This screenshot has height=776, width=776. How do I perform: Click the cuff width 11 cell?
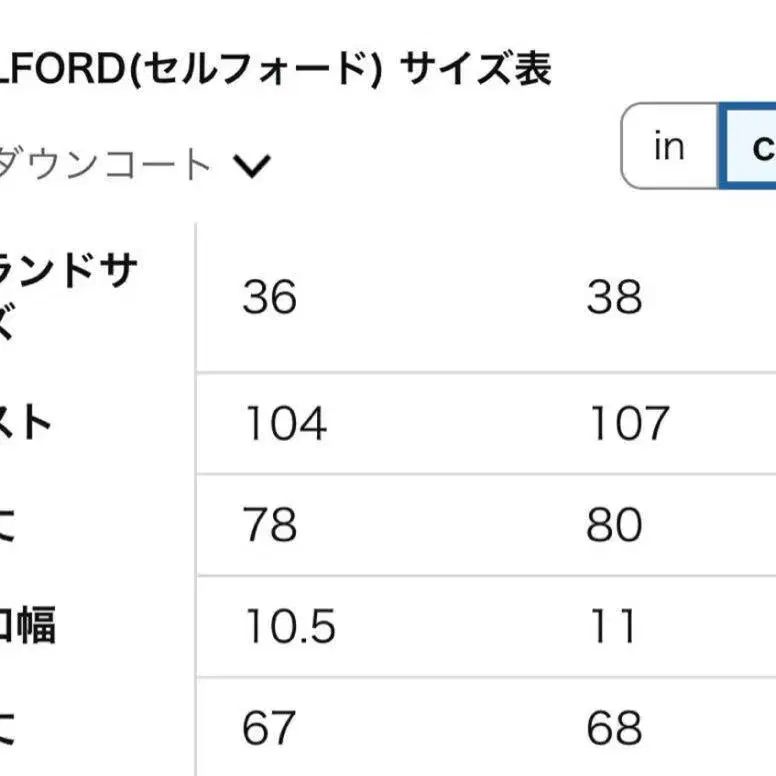(611, 627)
